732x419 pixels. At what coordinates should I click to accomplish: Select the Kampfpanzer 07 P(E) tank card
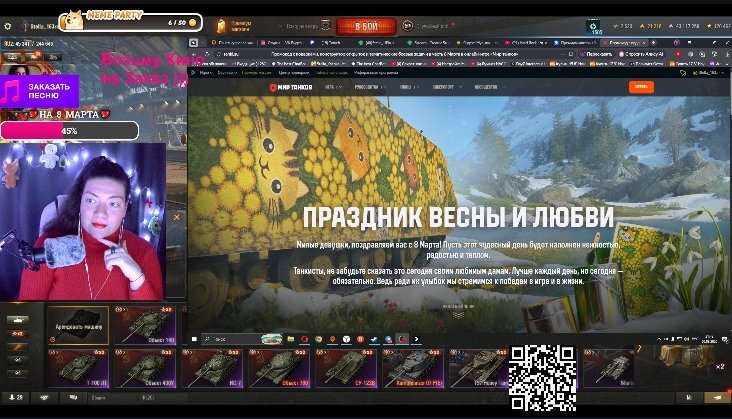click(x=413, y=368)
